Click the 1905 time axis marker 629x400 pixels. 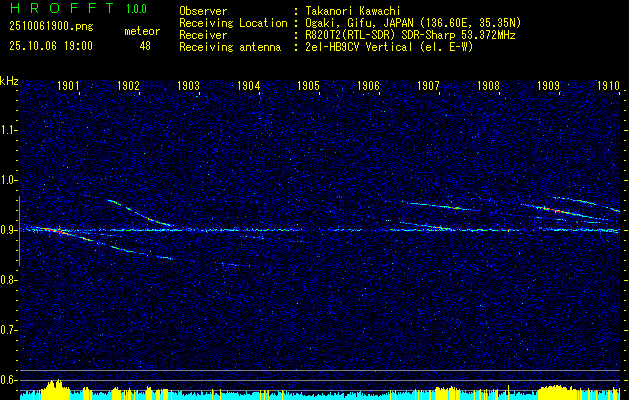(308, 85)
